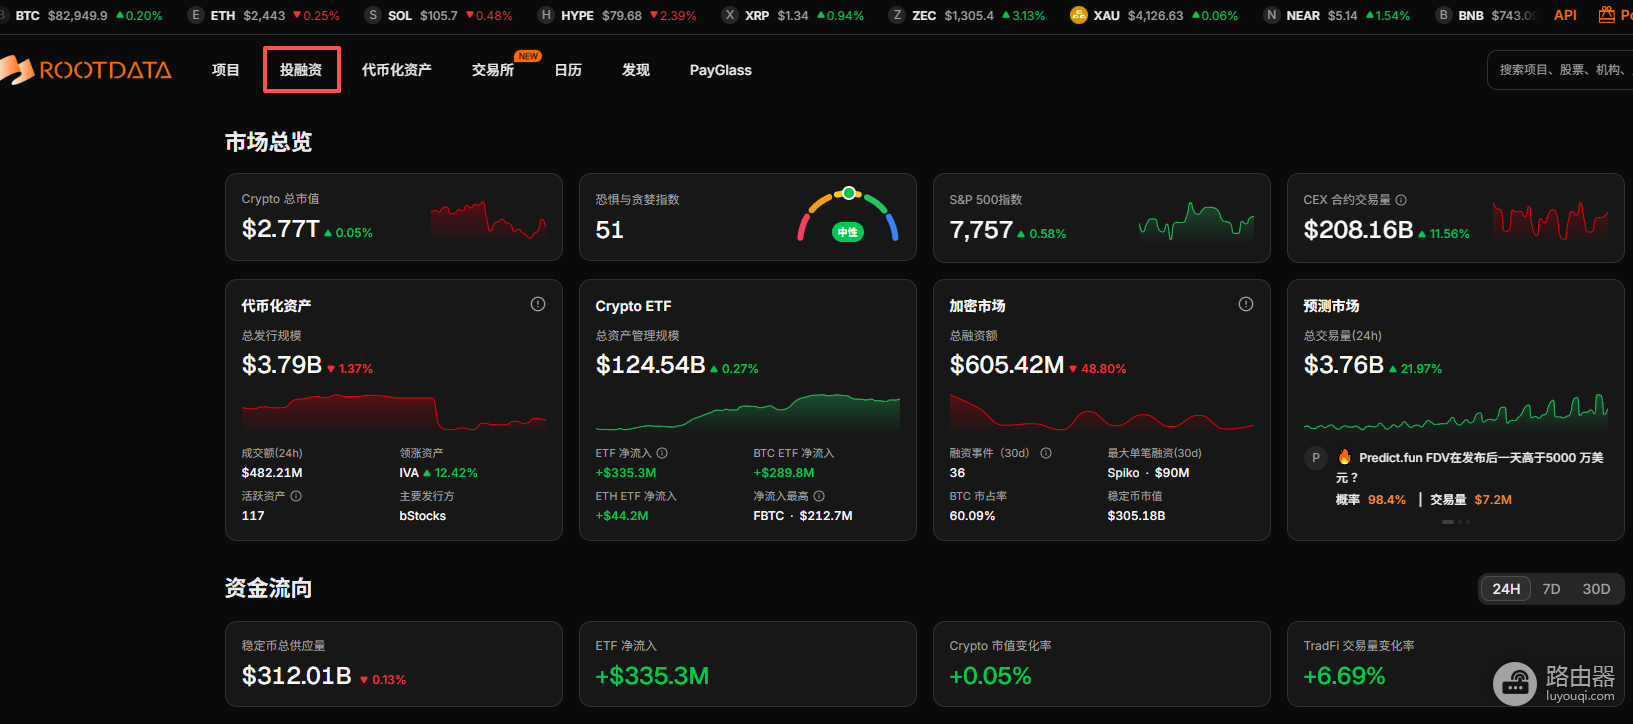The width and height of the screenshot is (1633, 724).
Task: Open info icon on 代币化资产 card
Action: 538,304
